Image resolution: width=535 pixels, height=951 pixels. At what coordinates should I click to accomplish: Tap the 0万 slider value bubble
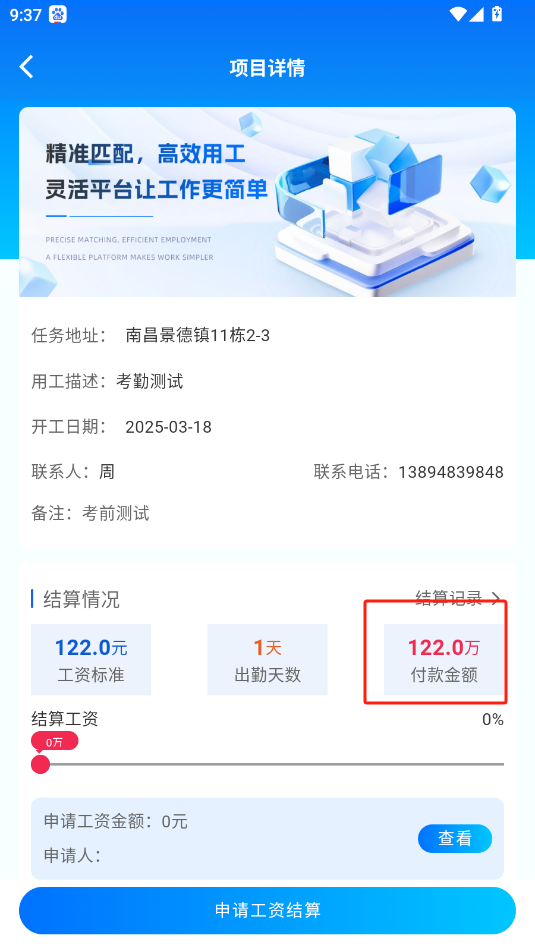[55, 741]
